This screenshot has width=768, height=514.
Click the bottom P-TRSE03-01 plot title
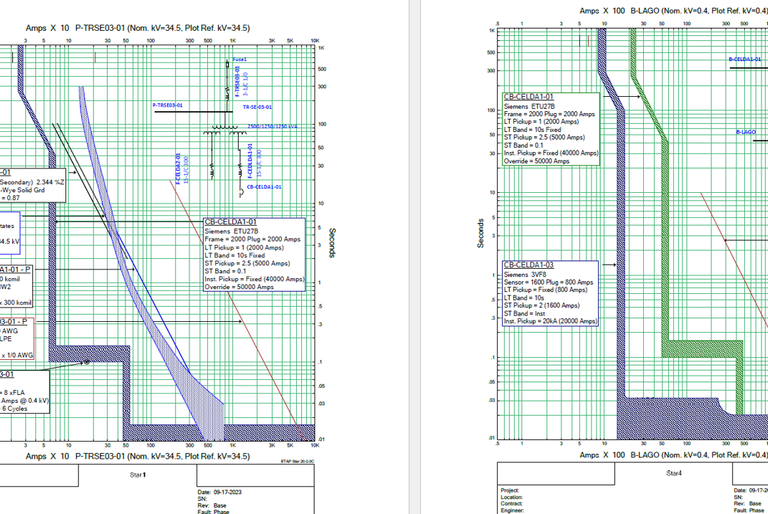[138, 456]
